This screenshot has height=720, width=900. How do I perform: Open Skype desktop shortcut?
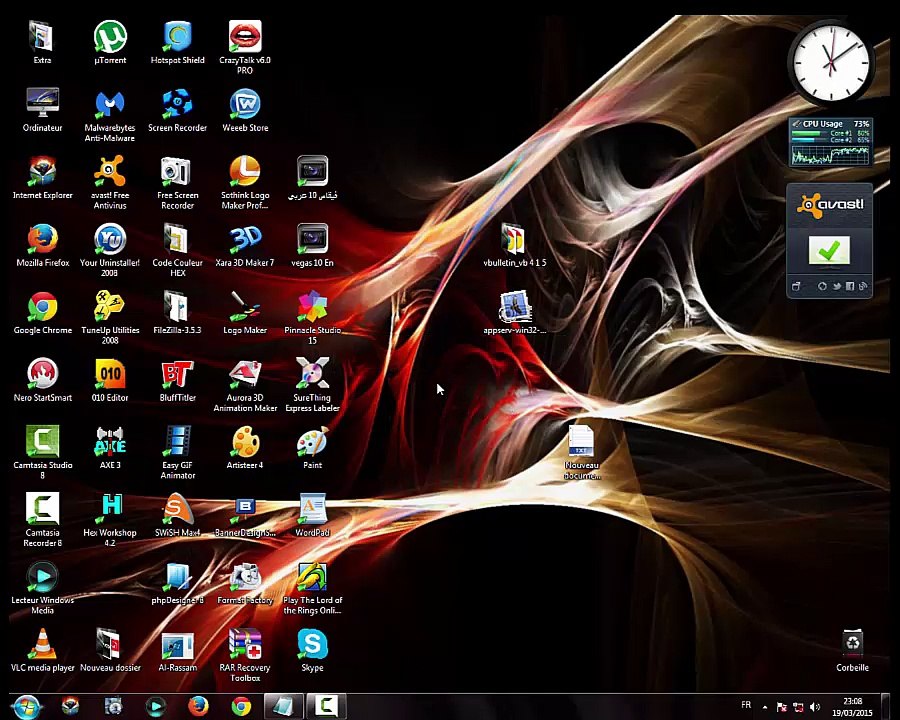(312, 649)
